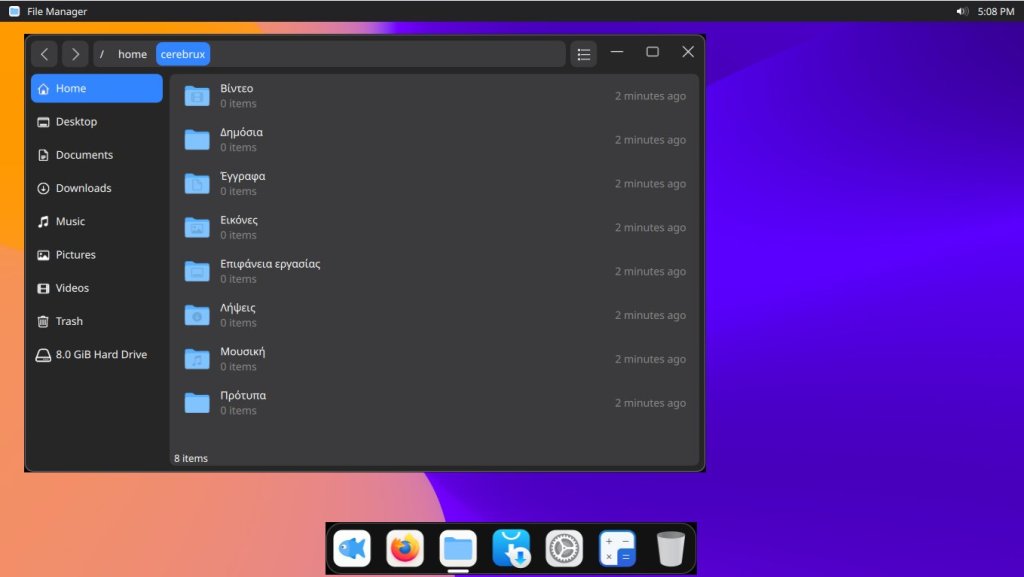Open the Trash bin in the dock

tap(670, 548)
